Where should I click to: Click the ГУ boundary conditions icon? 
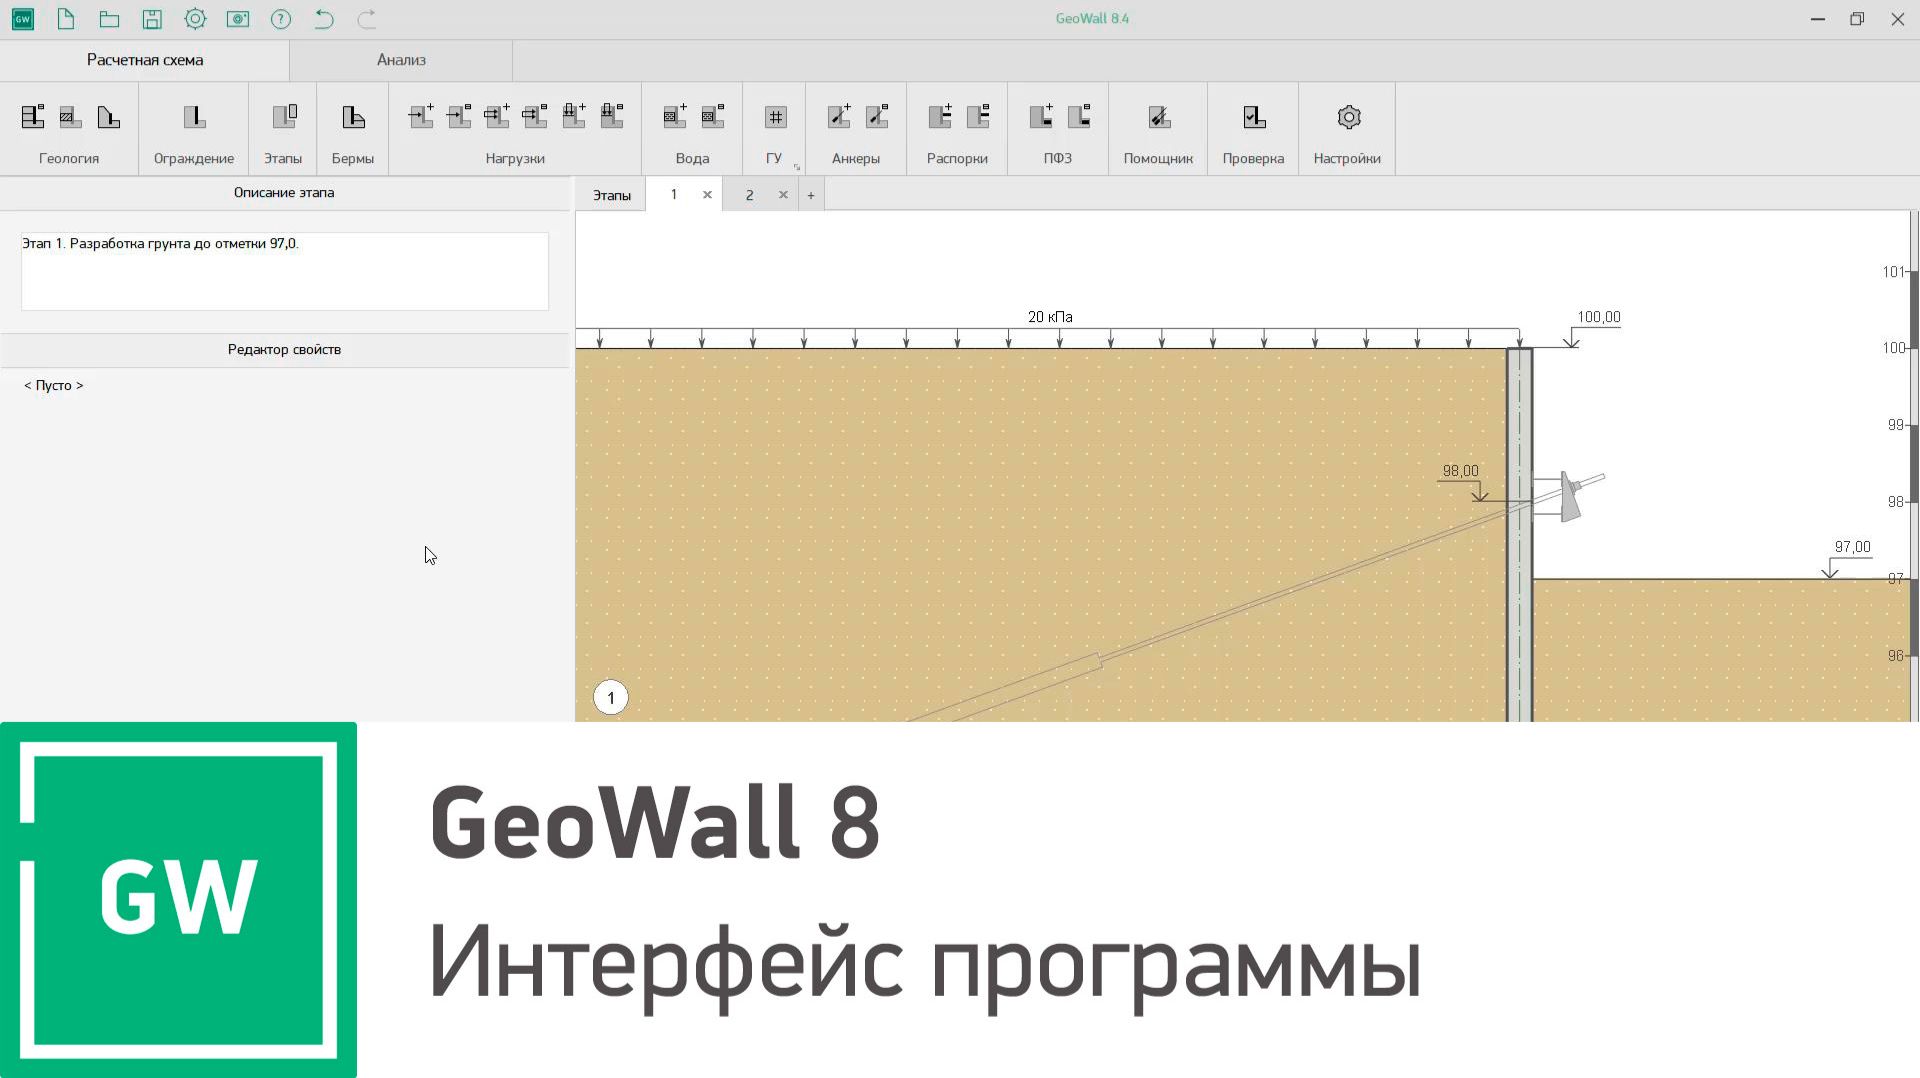pyautogui.click(x=774, y=117)
